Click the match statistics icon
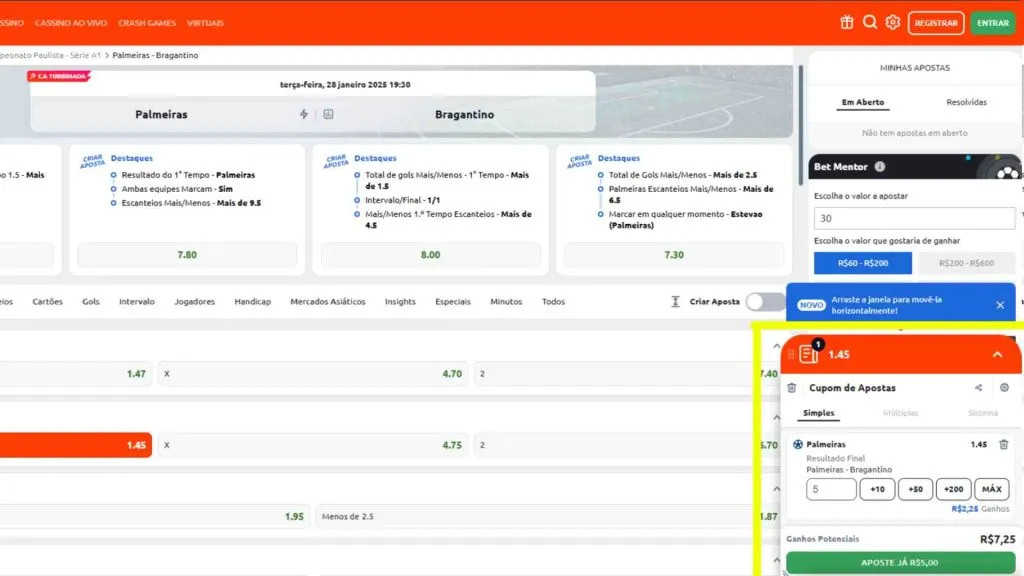Image resolution: width=1024 pixels, height=576 pixels. pos(328,114)
